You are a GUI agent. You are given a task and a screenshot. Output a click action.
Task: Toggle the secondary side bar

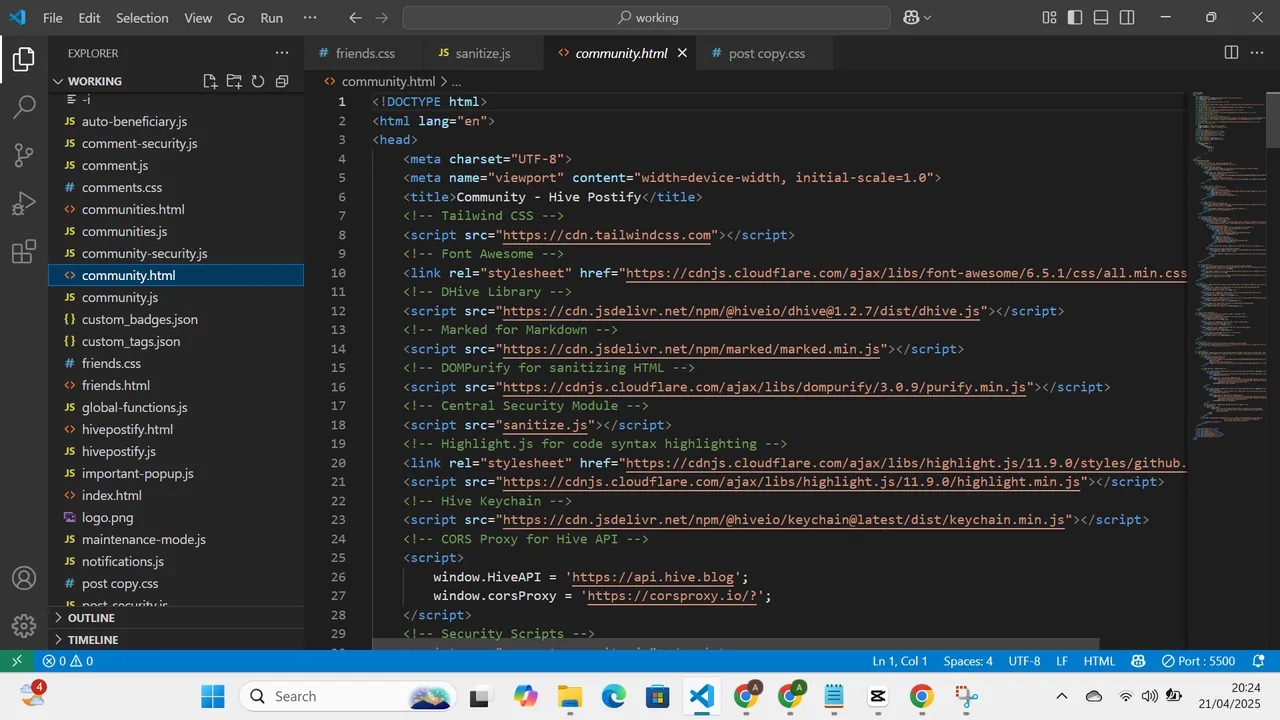coord(1127,17)
